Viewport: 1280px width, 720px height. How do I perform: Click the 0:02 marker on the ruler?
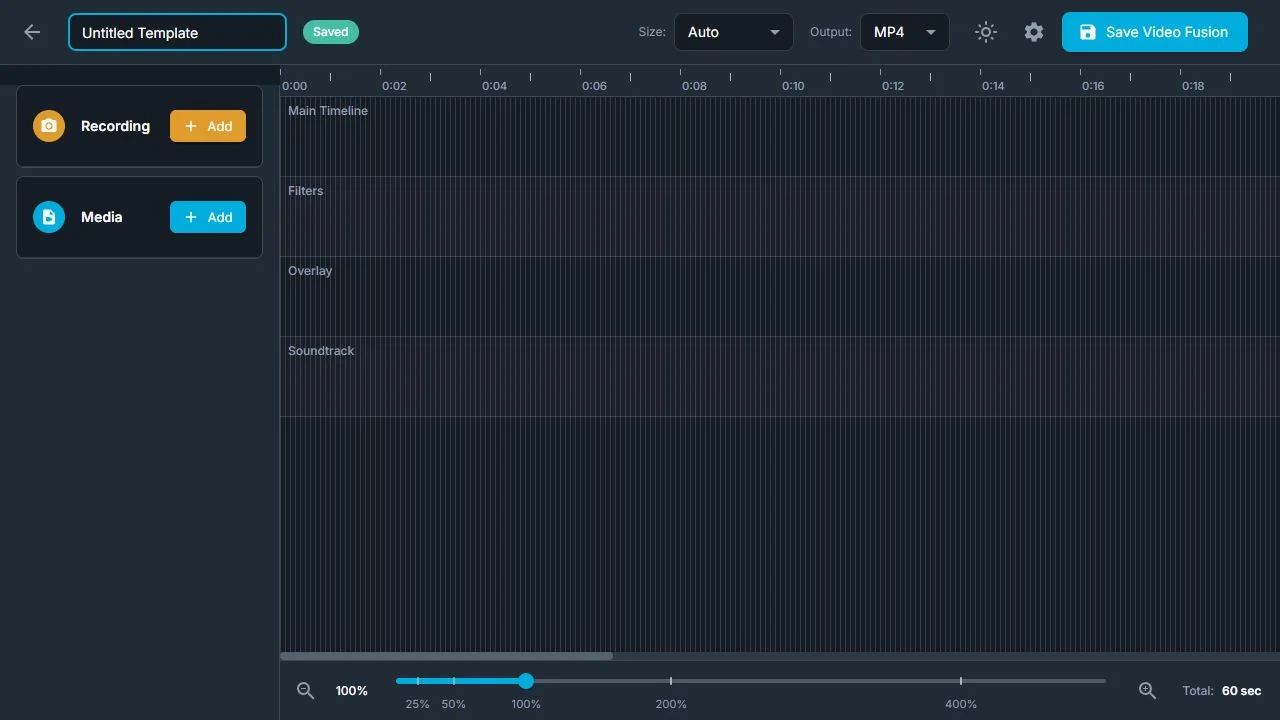click(x=394, y=86)
